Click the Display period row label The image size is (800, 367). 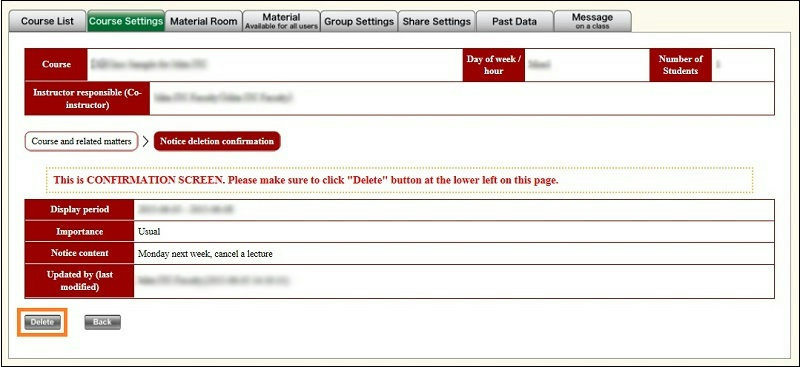point(80,210)
